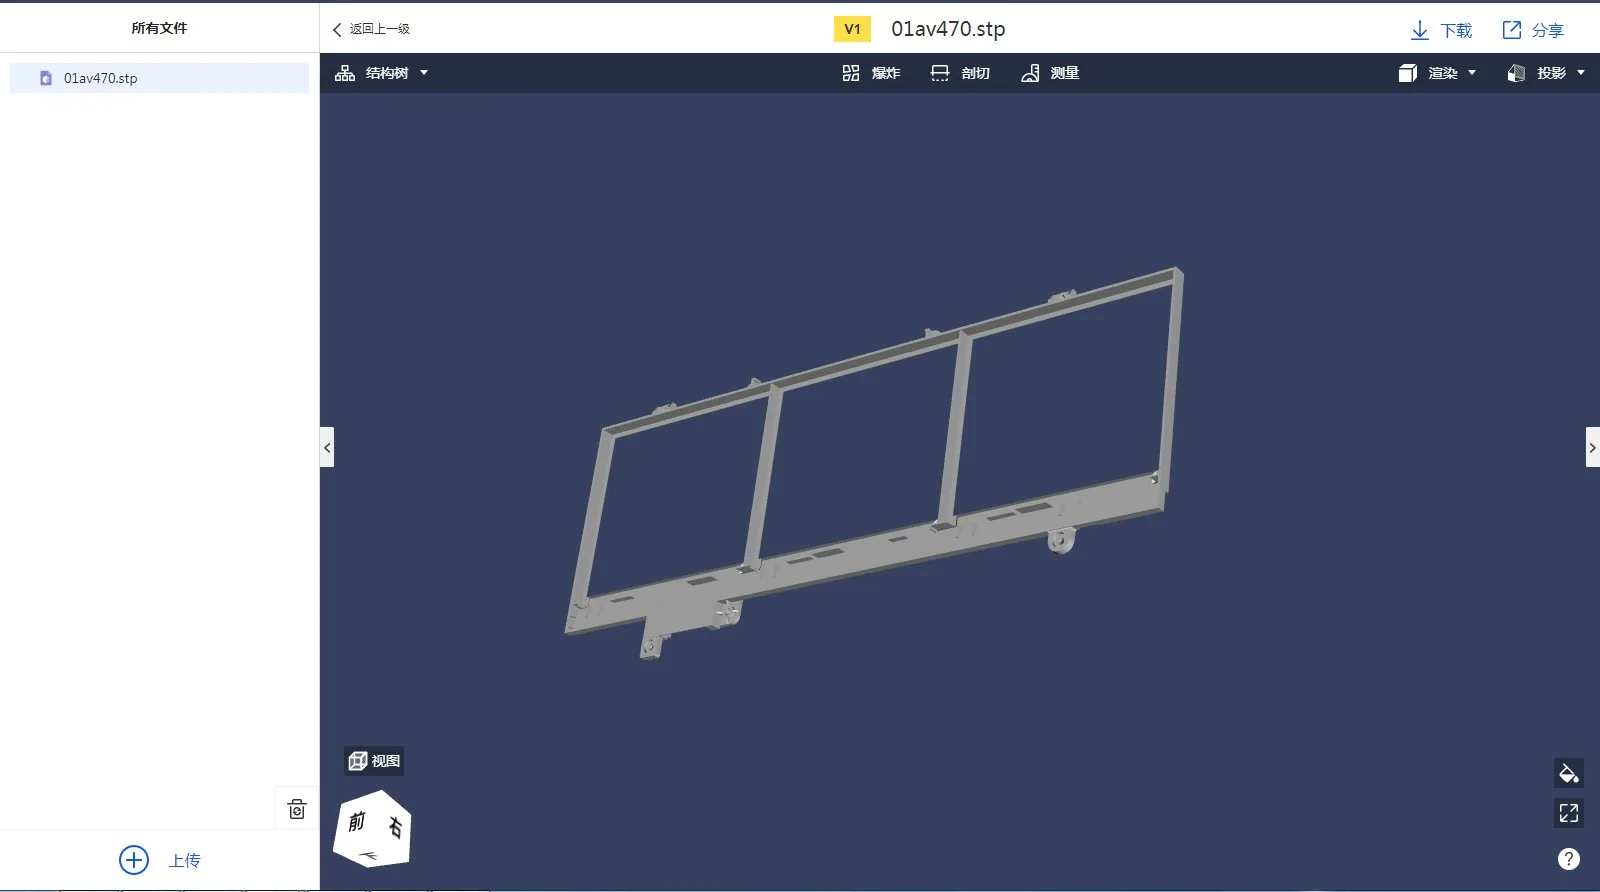Click the 渲染 cube icon

[x=1408, y=73]
